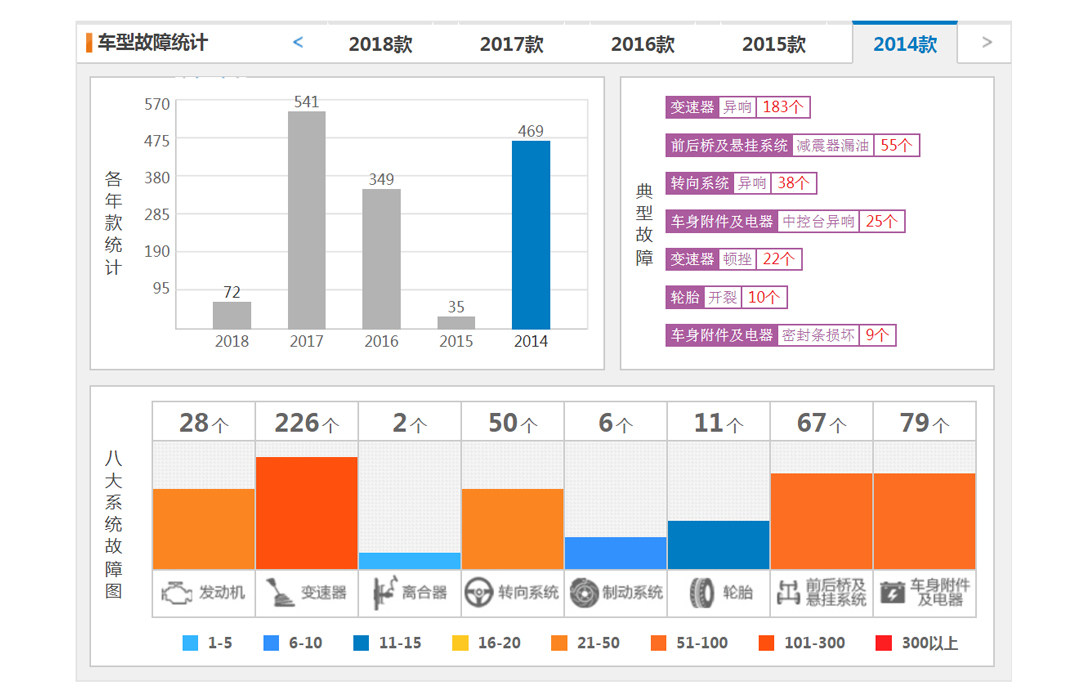
Task: Click the clutch (离合器) pedal icon
Action: (x=381, y=593)
